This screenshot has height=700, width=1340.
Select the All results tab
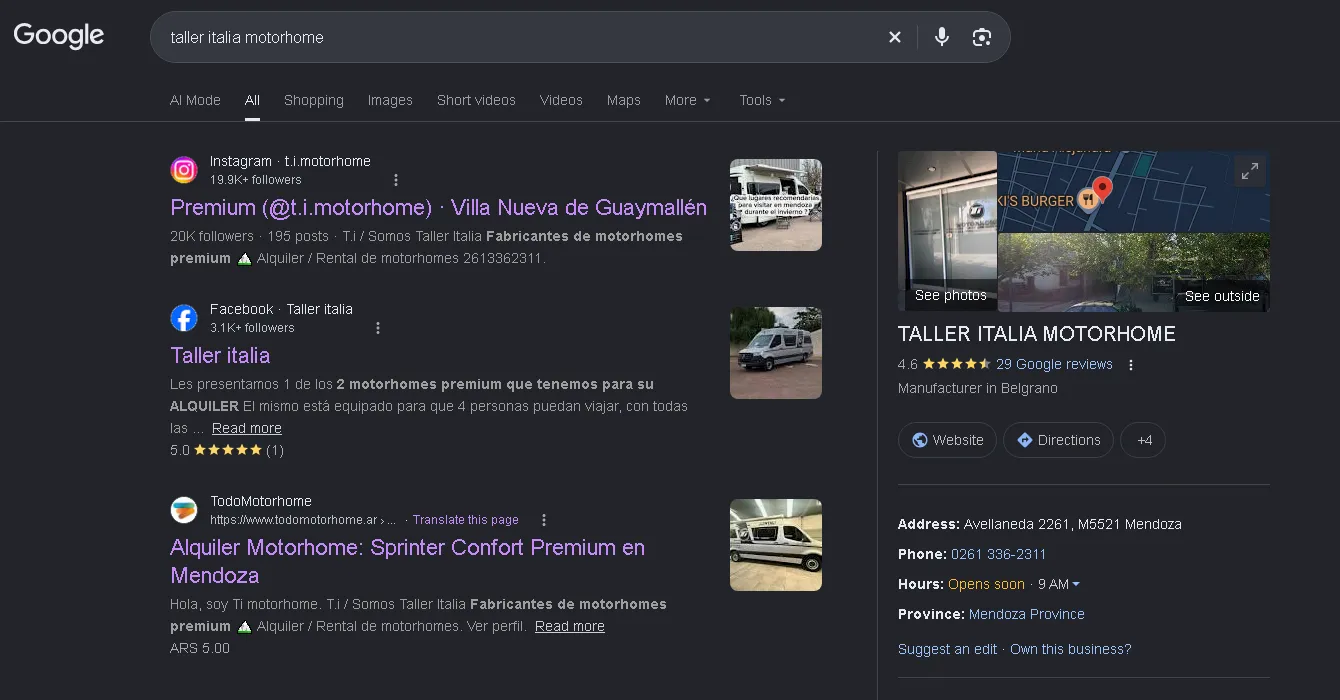pos(252,100)
